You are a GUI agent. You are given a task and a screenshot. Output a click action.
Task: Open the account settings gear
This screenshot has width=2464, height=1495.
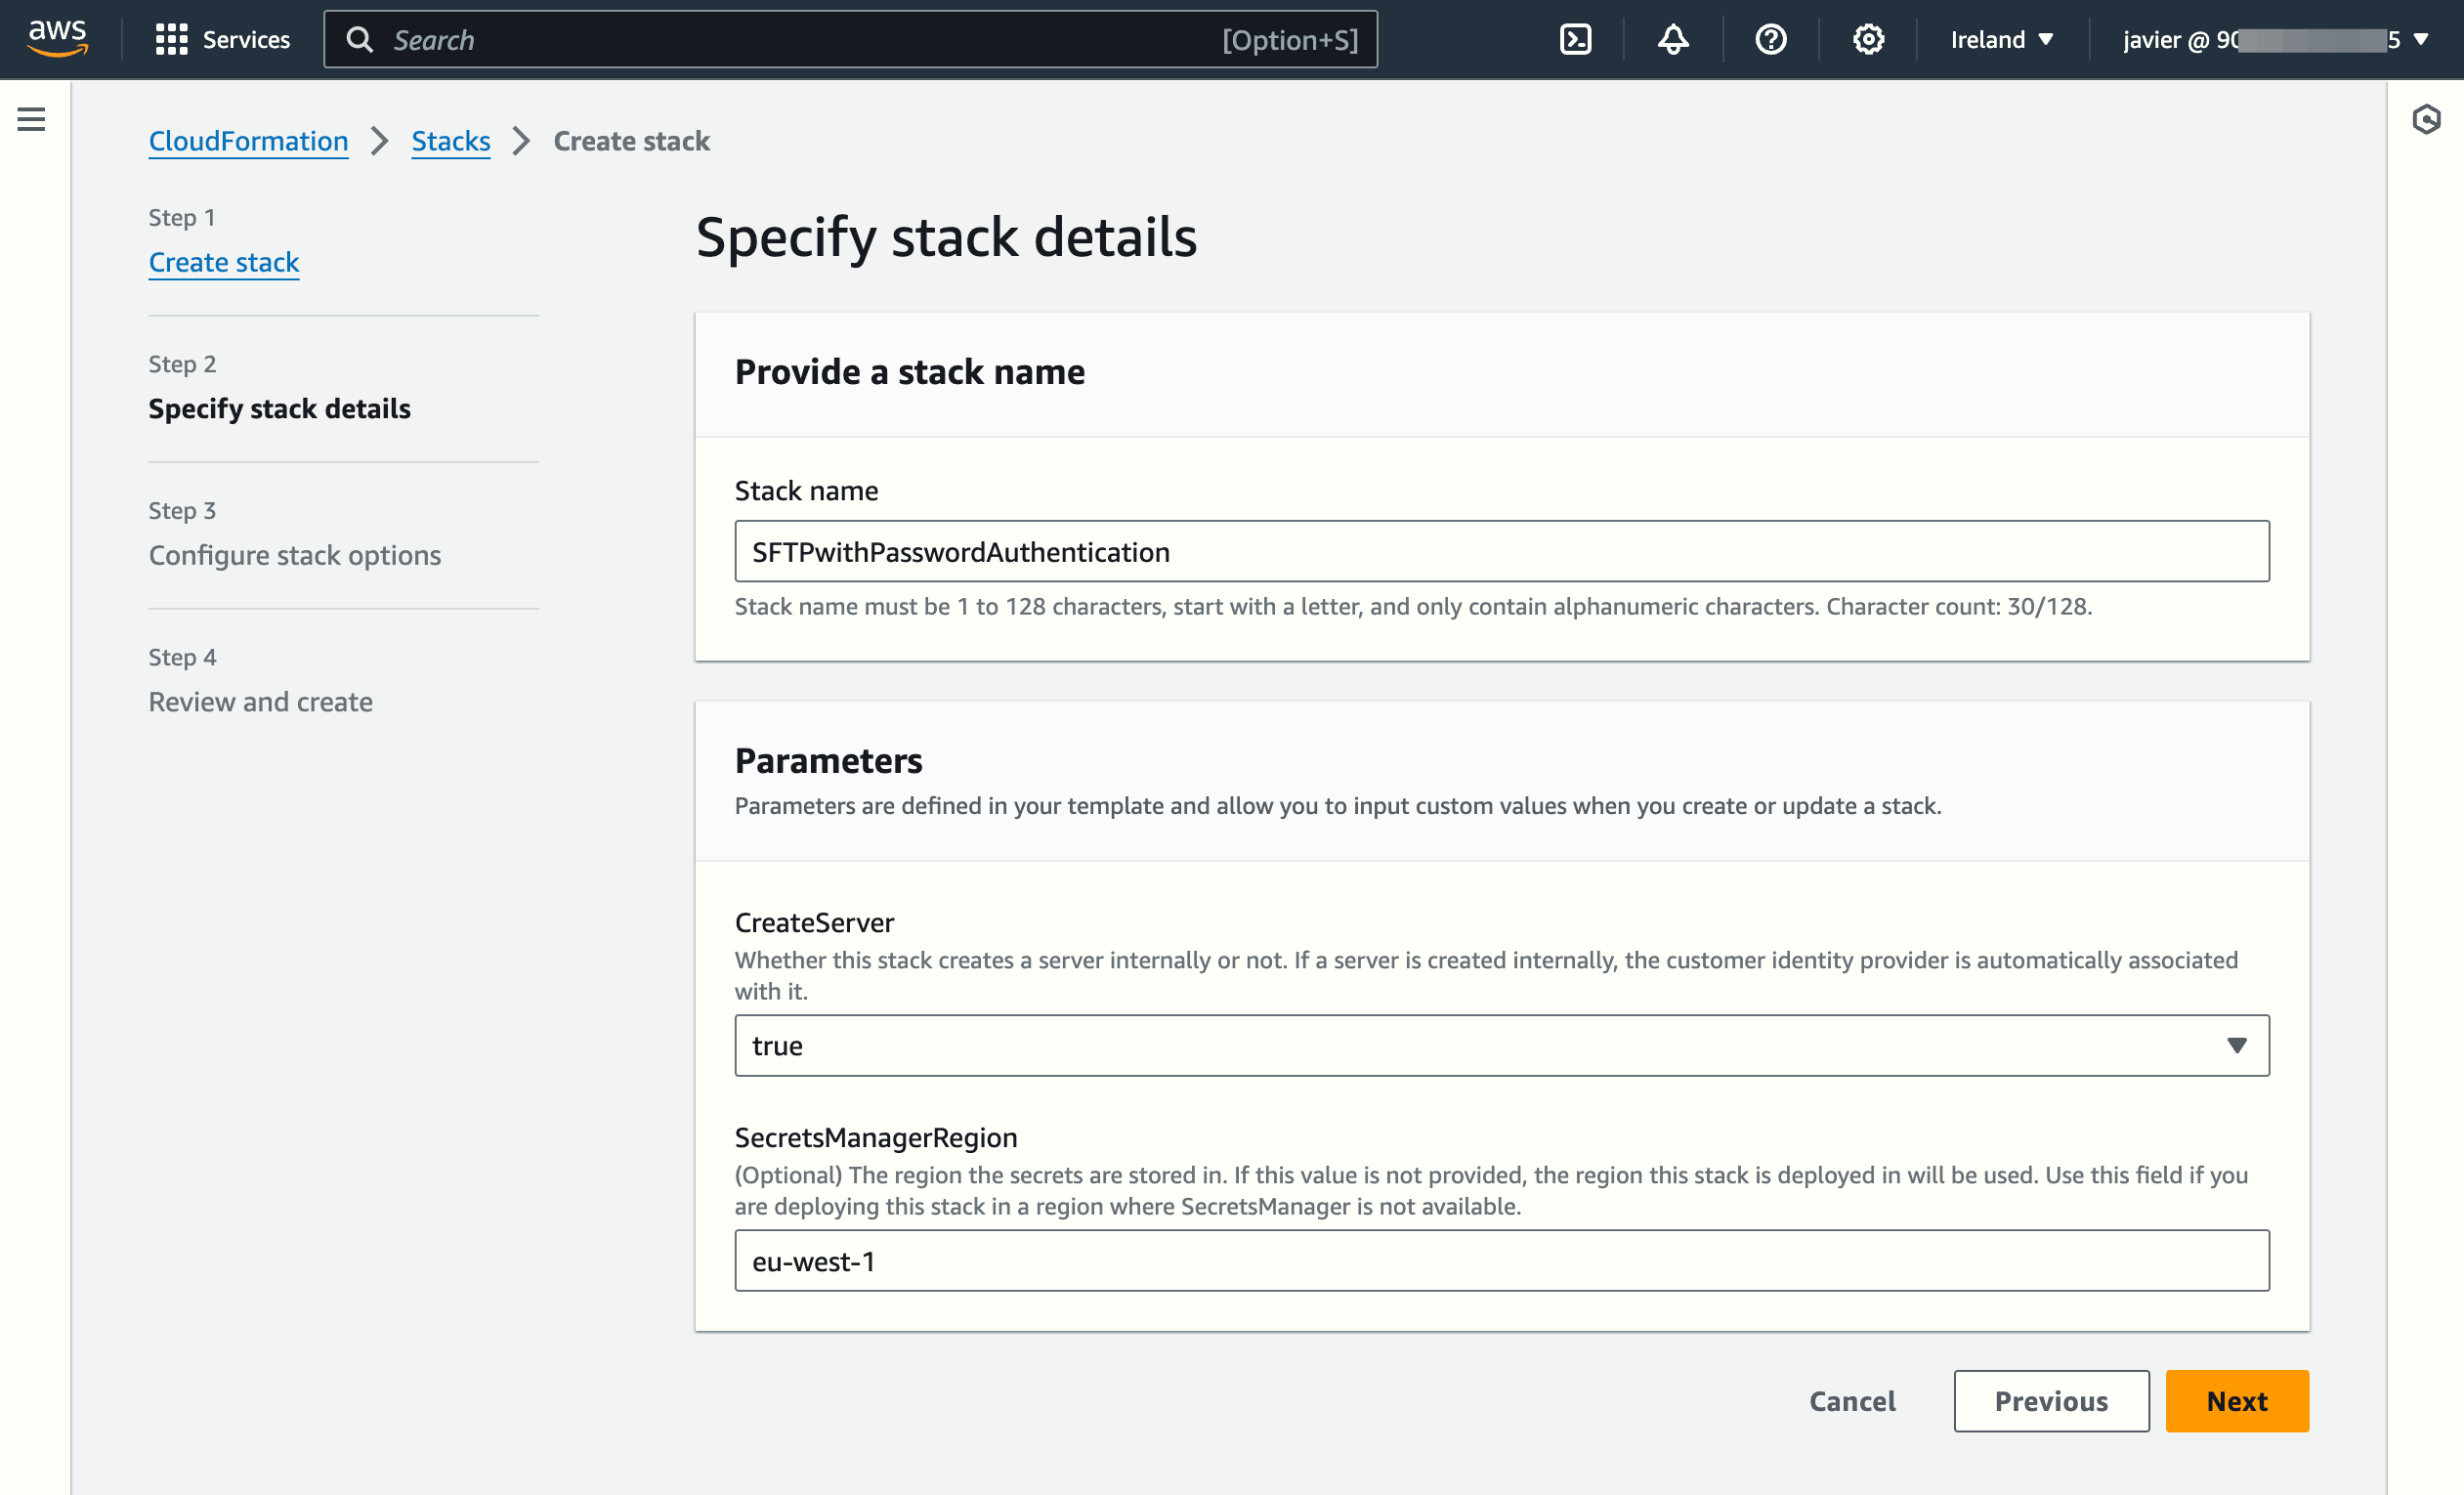[1867, 39]
